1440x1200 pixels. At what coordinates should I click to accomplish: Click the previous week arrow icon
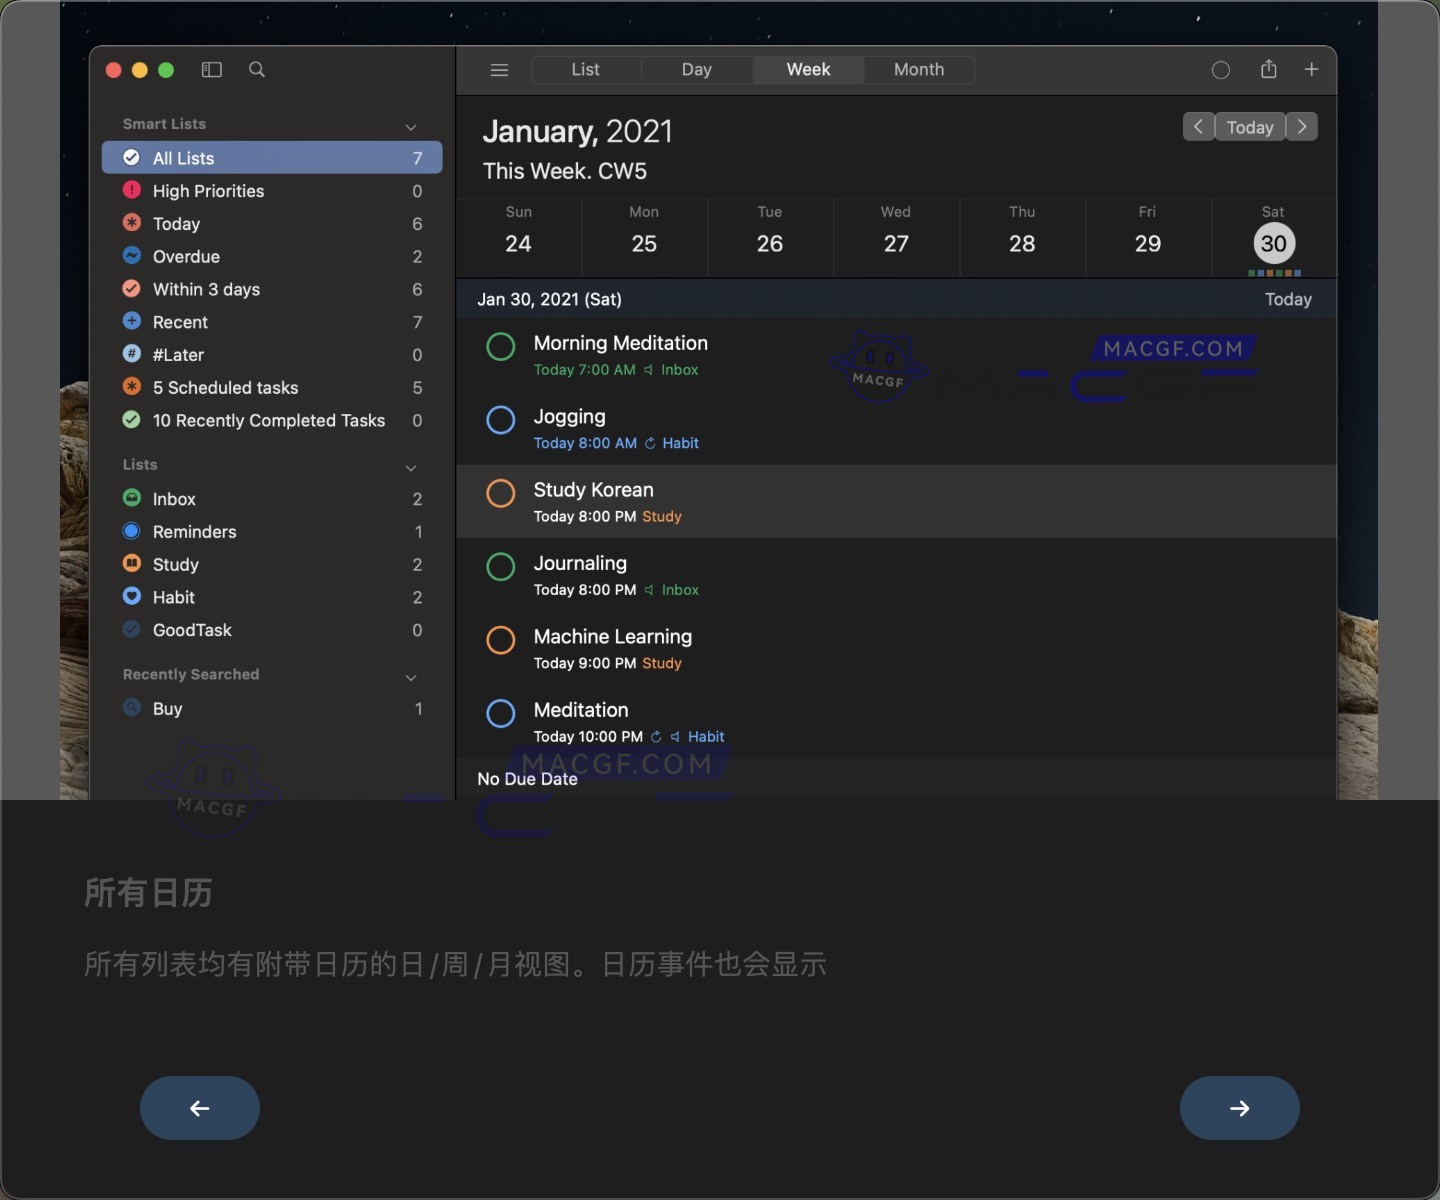pyautogui.click(x=1198, y=127)
